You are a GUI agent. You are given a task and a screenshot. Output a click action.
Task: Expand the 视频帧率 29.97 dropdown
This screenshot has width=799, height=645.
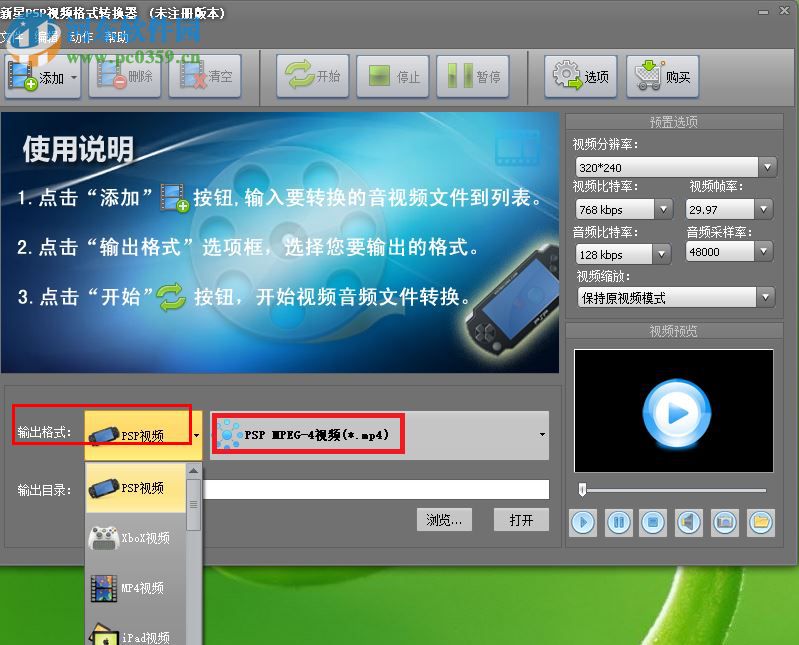point(763,209)
